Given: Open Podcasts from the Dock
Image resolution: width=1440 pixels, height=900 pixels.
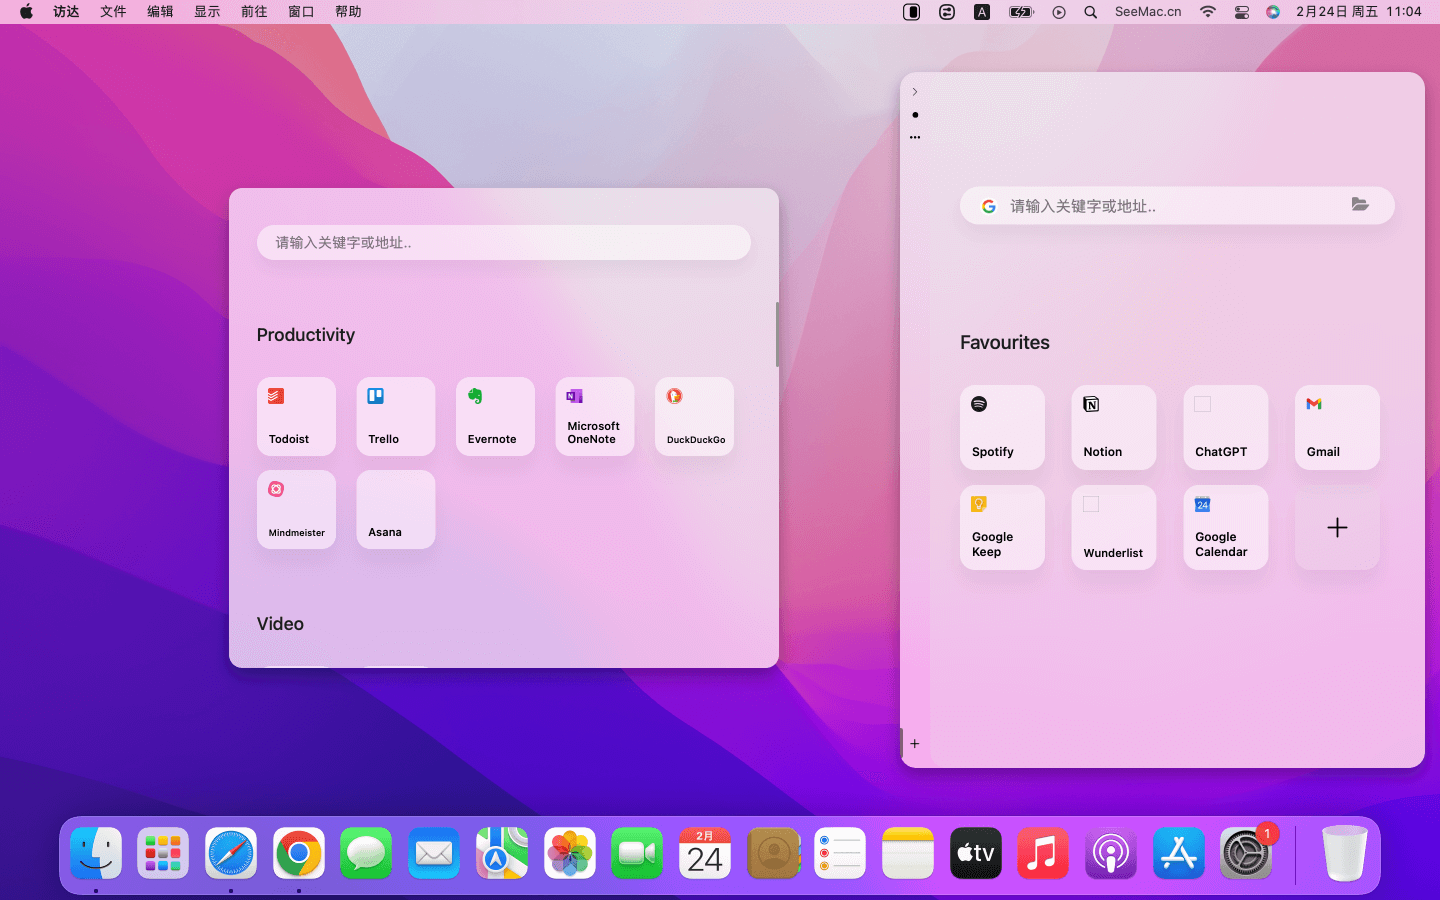Looking at the screenshot, I should [x=1111, y=854].
